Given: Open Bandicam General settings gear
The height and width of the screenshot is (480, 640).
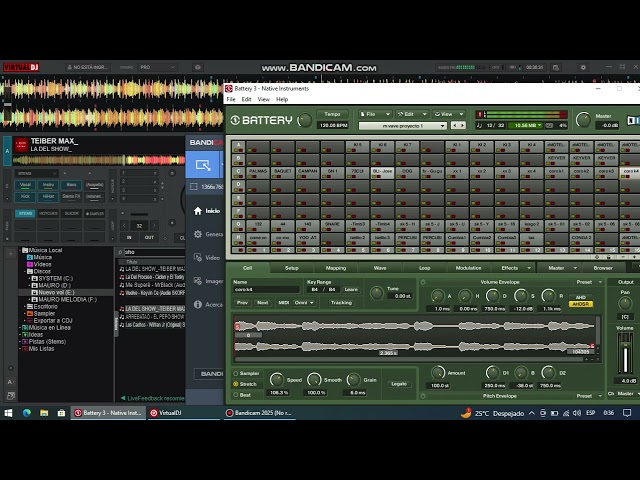Looking at the screenshot, I should [198, 234].
